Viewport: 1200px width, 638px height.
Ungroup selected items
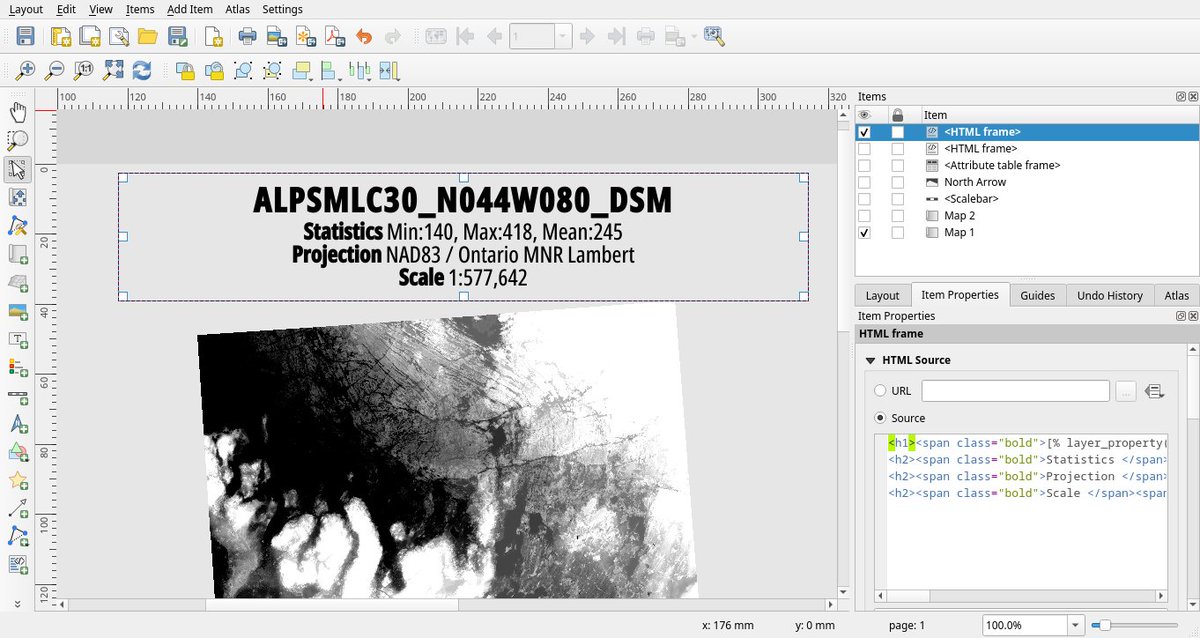[272, 70]
